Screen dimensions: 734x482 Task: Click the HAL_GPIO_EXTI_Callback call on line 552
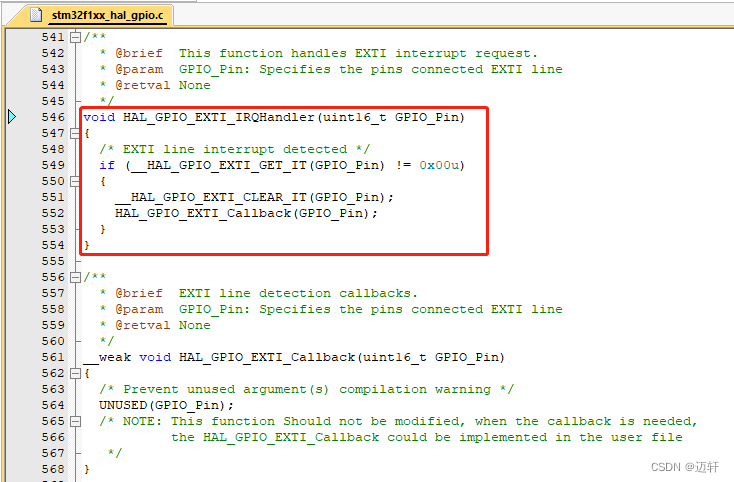pyautogui.click(x=203, y=213)
